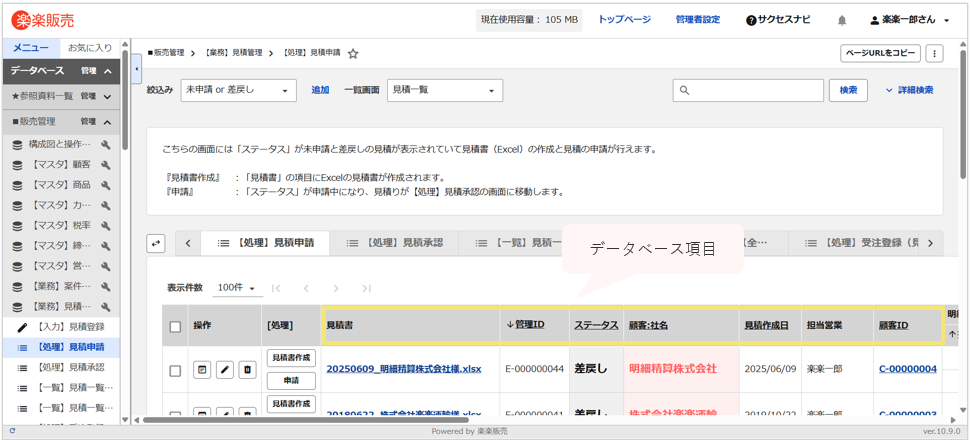Collapse the データベース section
The image size is (970, 440).
click(x=108, y=71)
